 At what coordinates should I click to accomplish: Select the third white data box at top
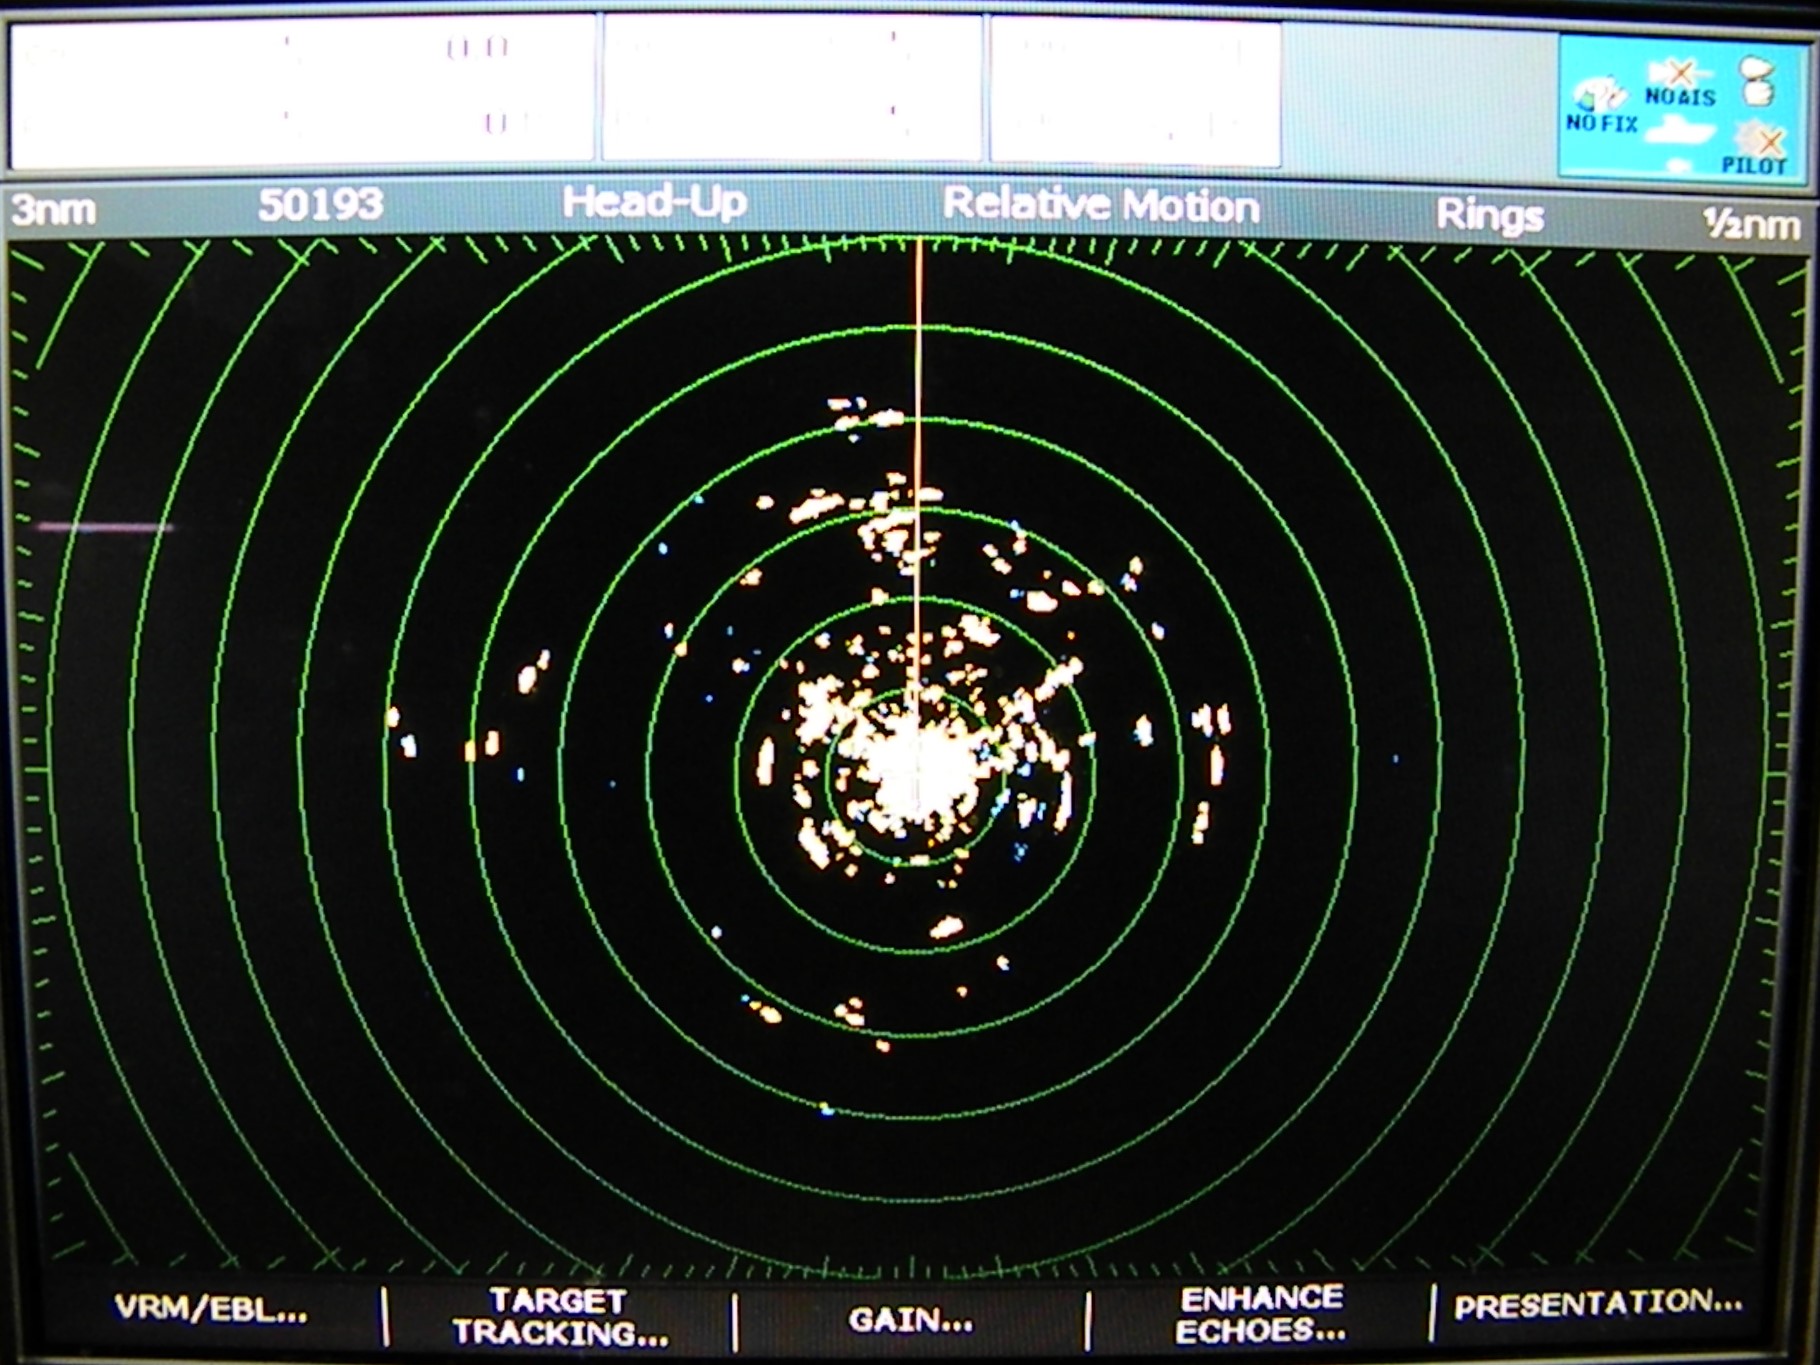pos(1136,92)
